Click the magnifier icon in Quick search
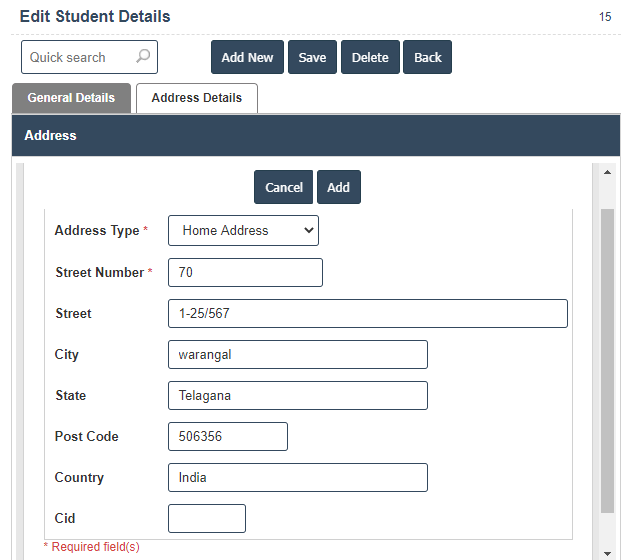 (143, 57)
